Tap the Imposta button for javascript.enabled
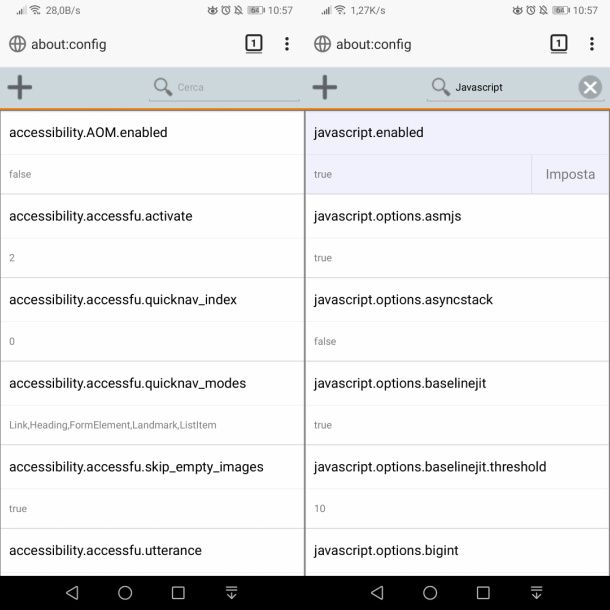Image resolution: width=610 pixels, height=610 pixels. (x=570, y=174)
